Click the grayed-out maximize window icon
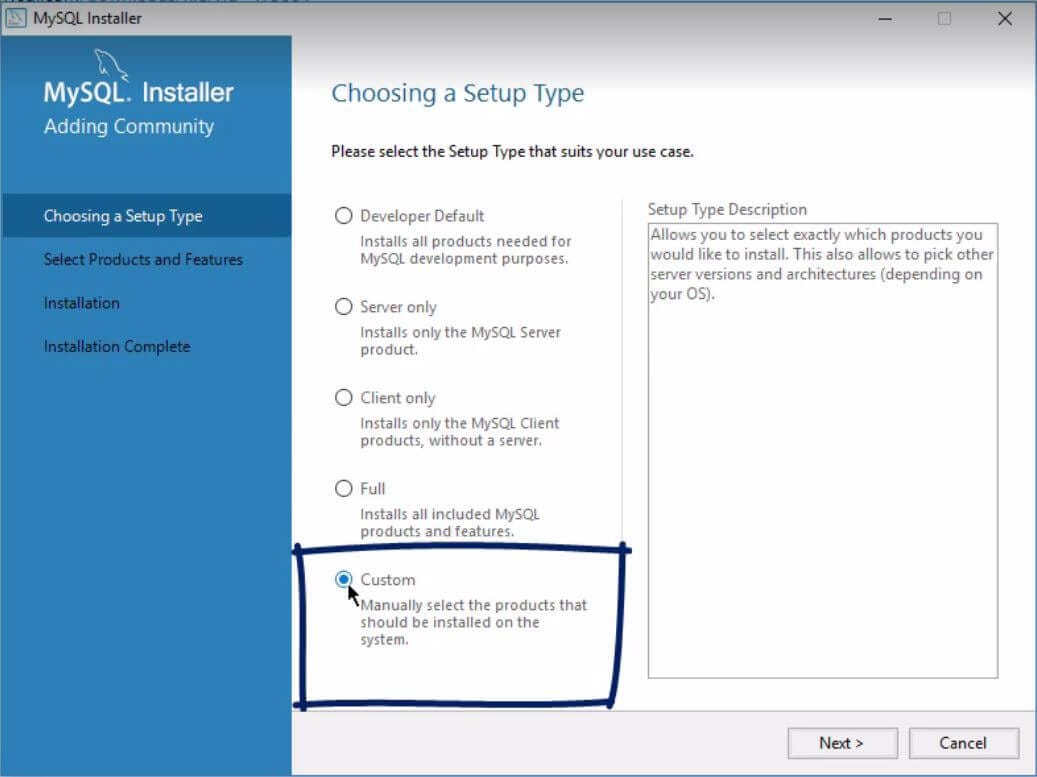This screenshot has width=1037, height=777. (x=944, y=19)
